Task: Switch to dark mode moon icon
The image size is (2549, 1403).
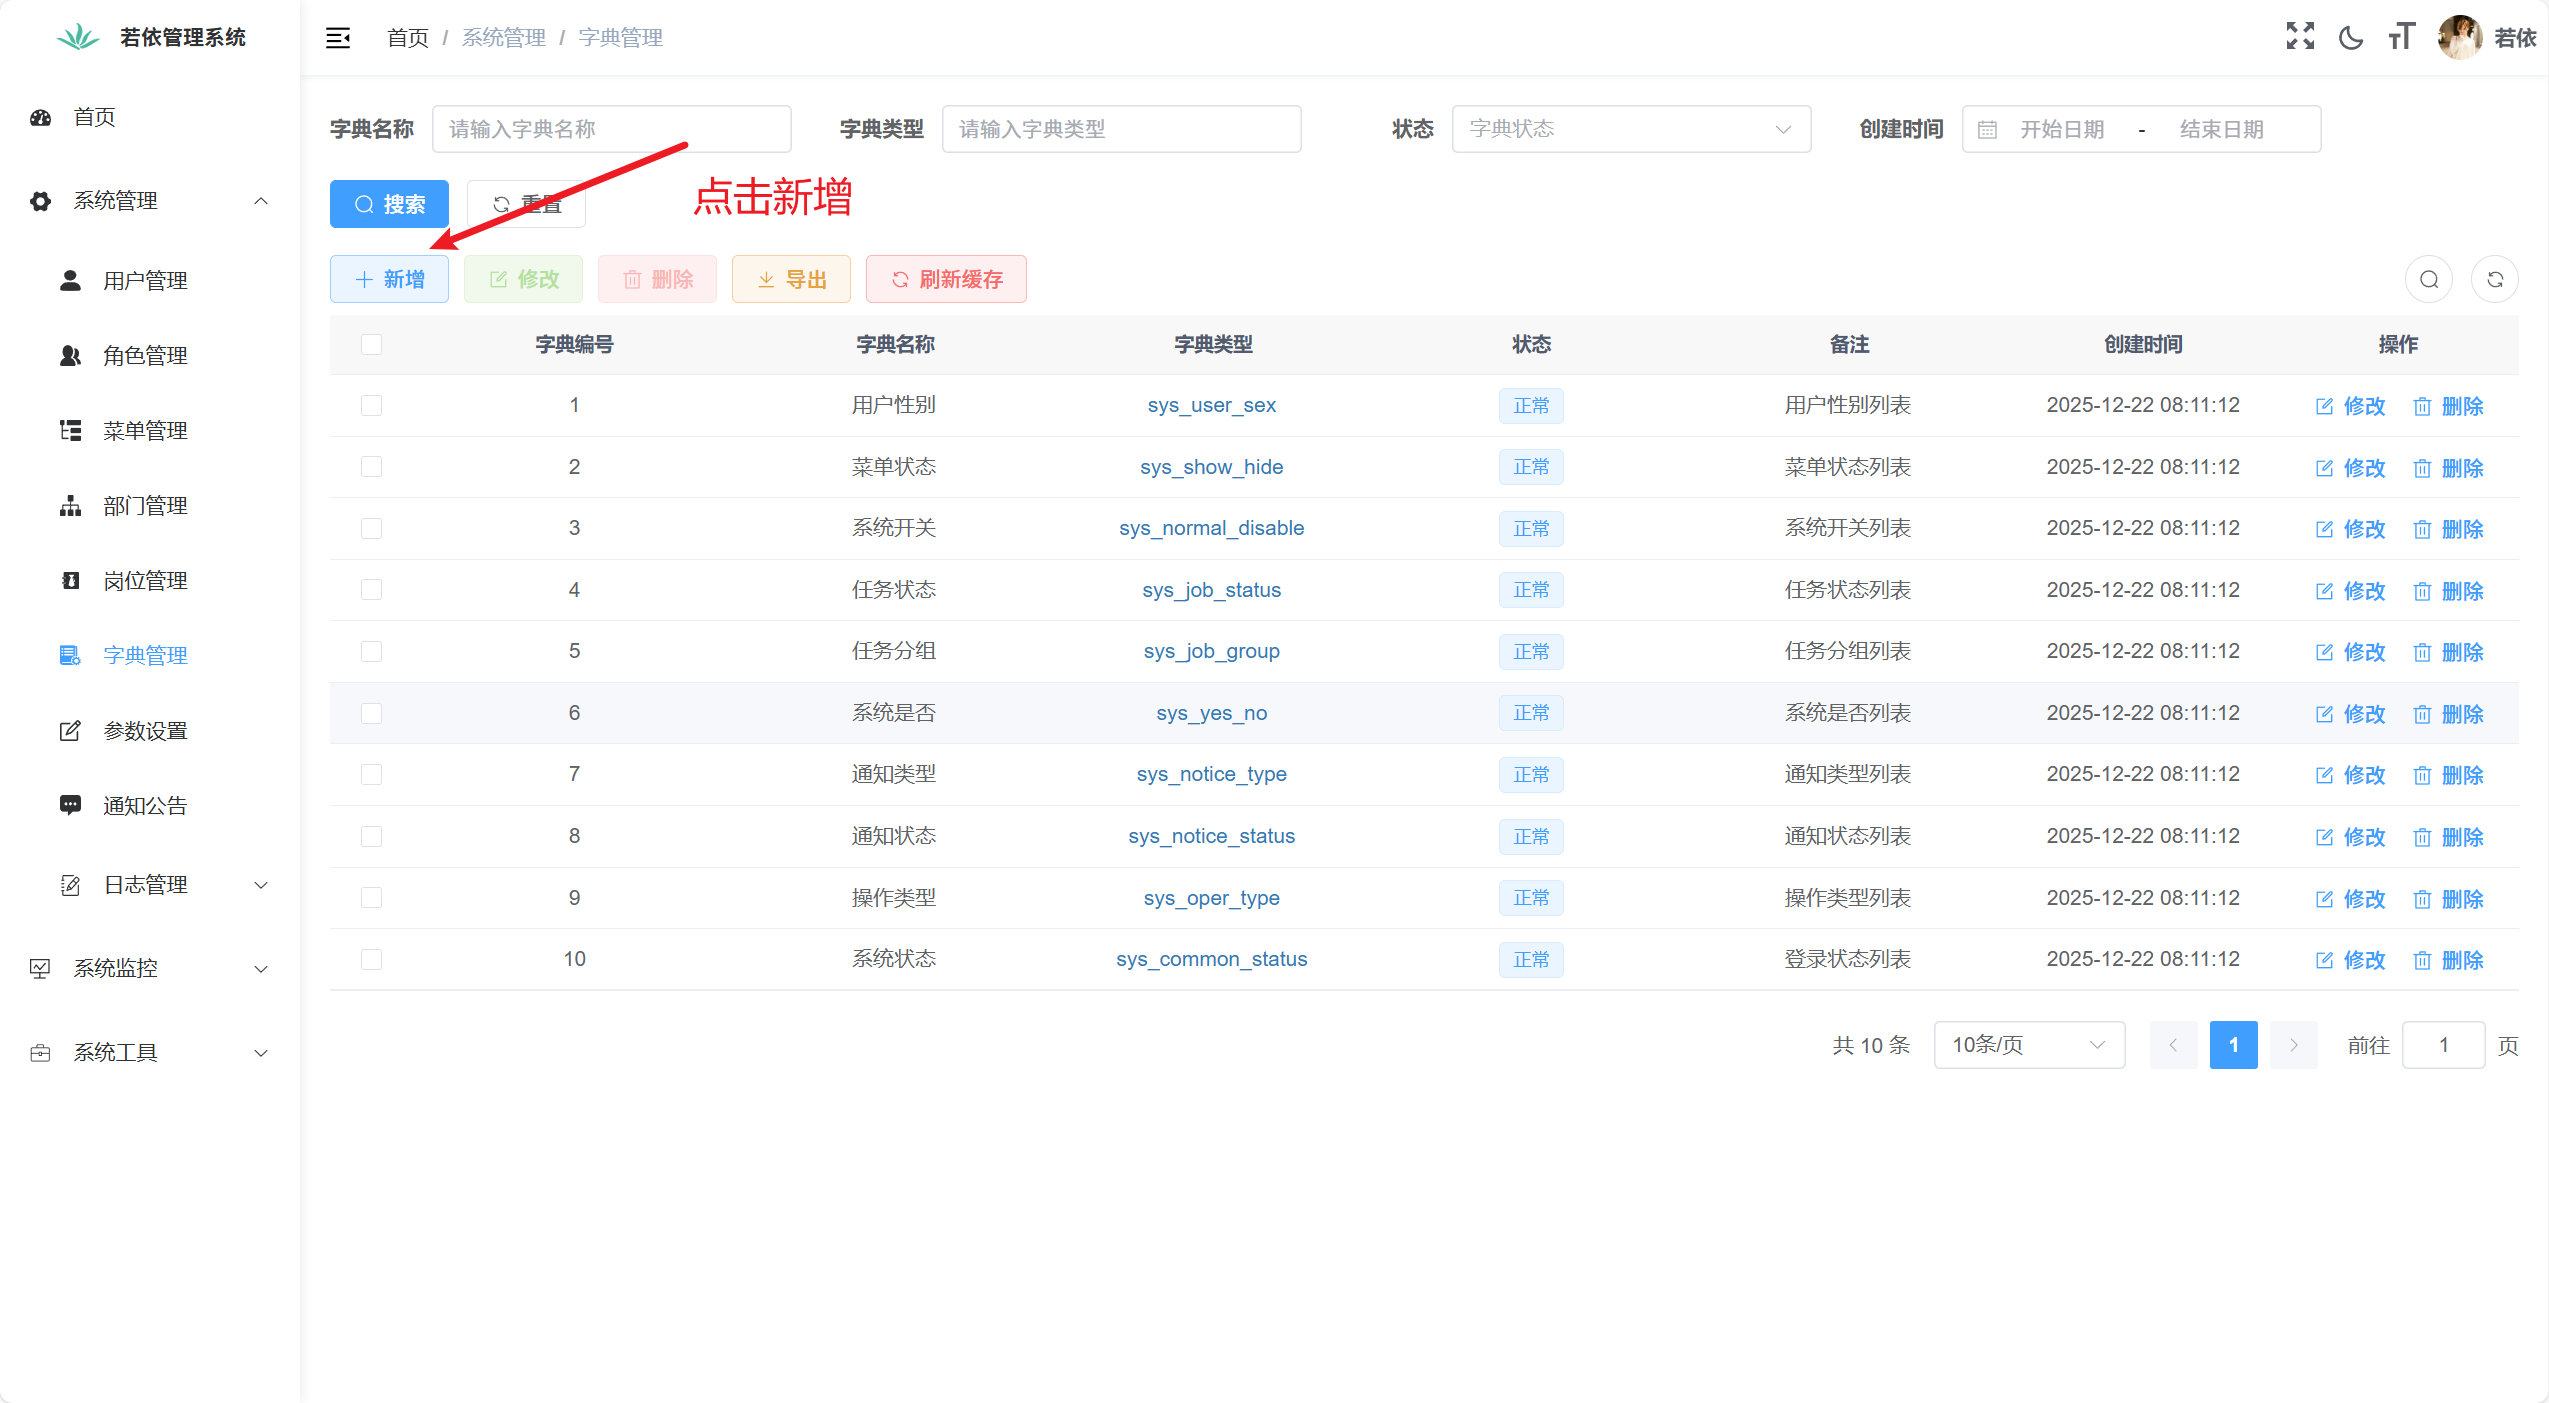Action: tap(2351, 38)
